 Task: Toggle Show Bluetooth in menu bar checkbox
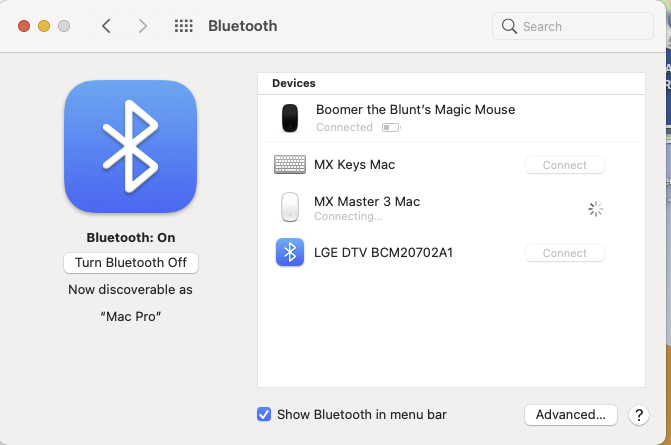point(264,414)
